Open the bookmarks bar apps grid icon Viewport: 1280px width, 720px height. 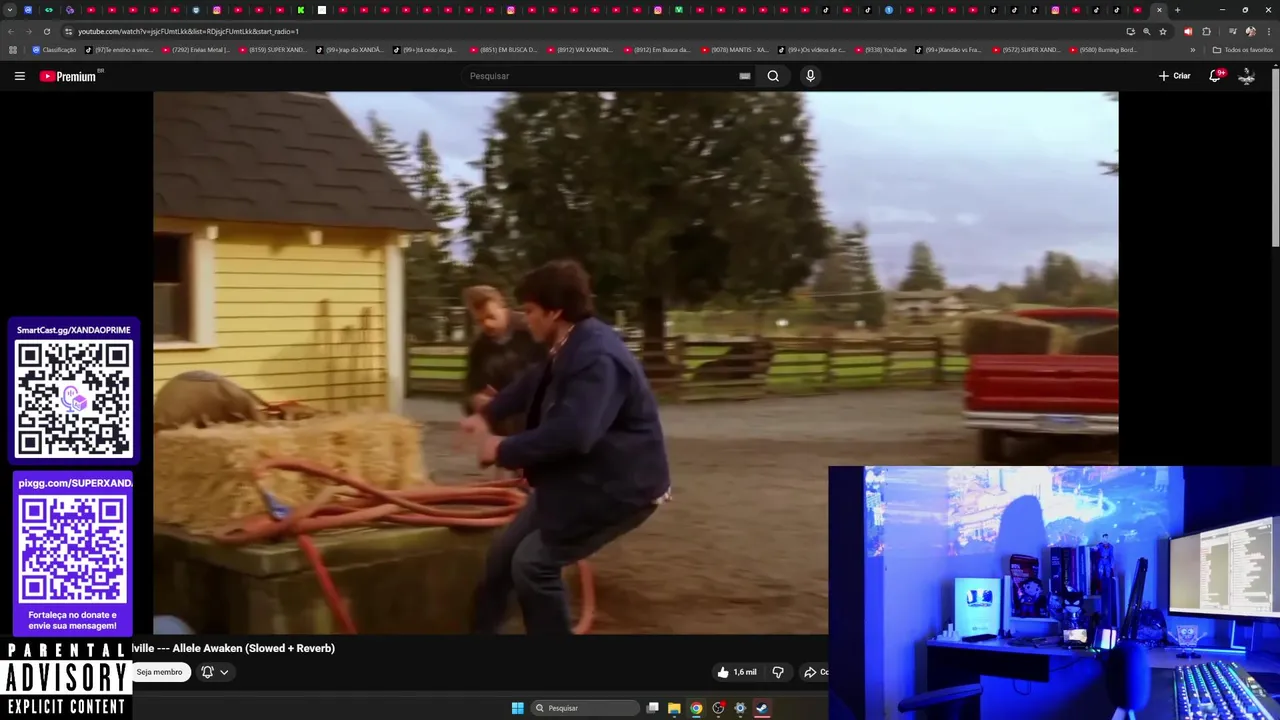13,50
